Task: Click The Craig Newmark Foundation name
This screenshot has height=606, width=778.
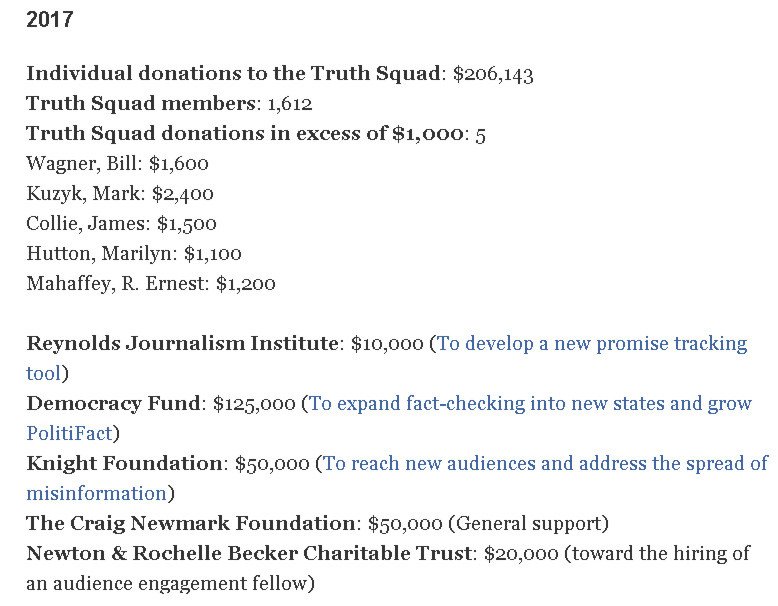Action: pyautogui.click(x=191, y=523)
